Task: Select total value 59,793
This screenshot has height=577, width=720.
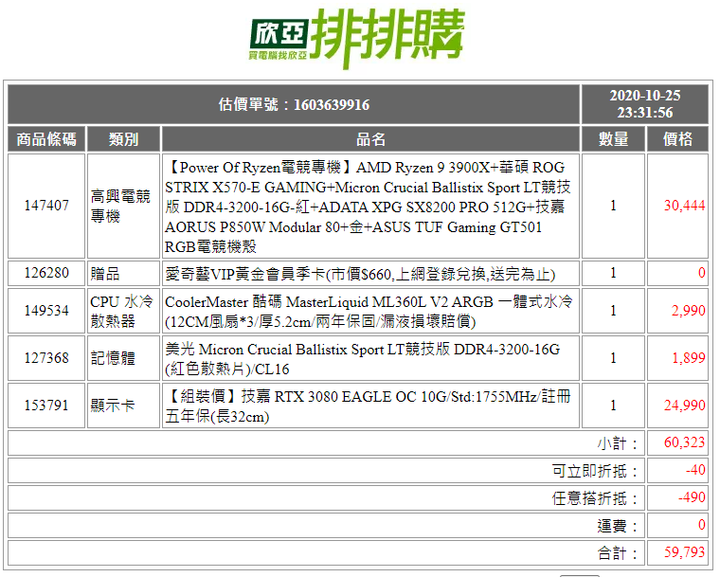Action: (684, 552)
